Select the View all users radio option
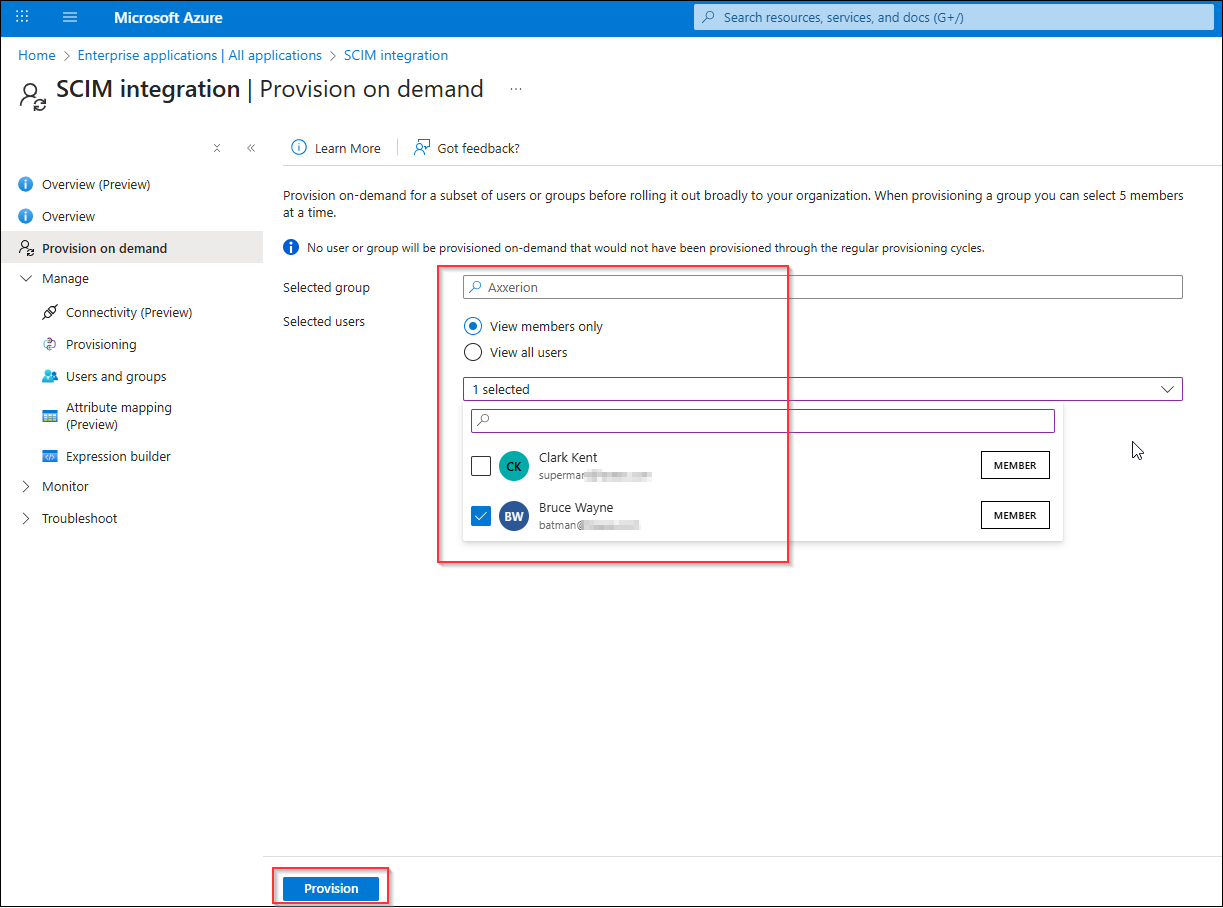 473,352
